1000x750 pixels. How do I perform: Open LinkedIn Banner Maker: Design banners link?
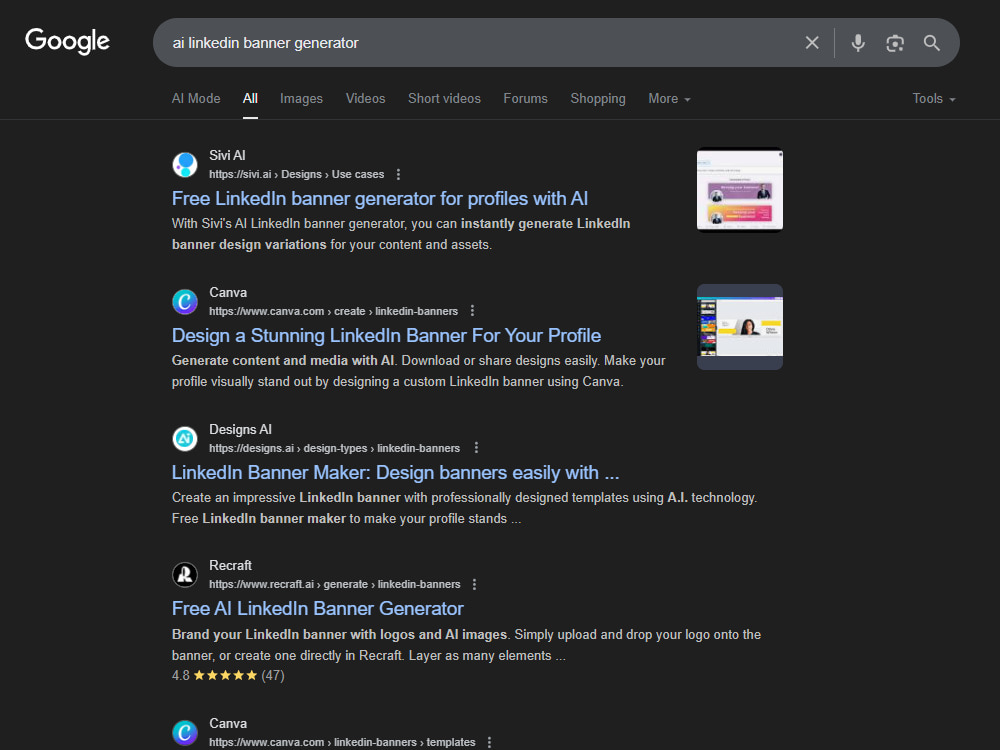click(395, 473)
